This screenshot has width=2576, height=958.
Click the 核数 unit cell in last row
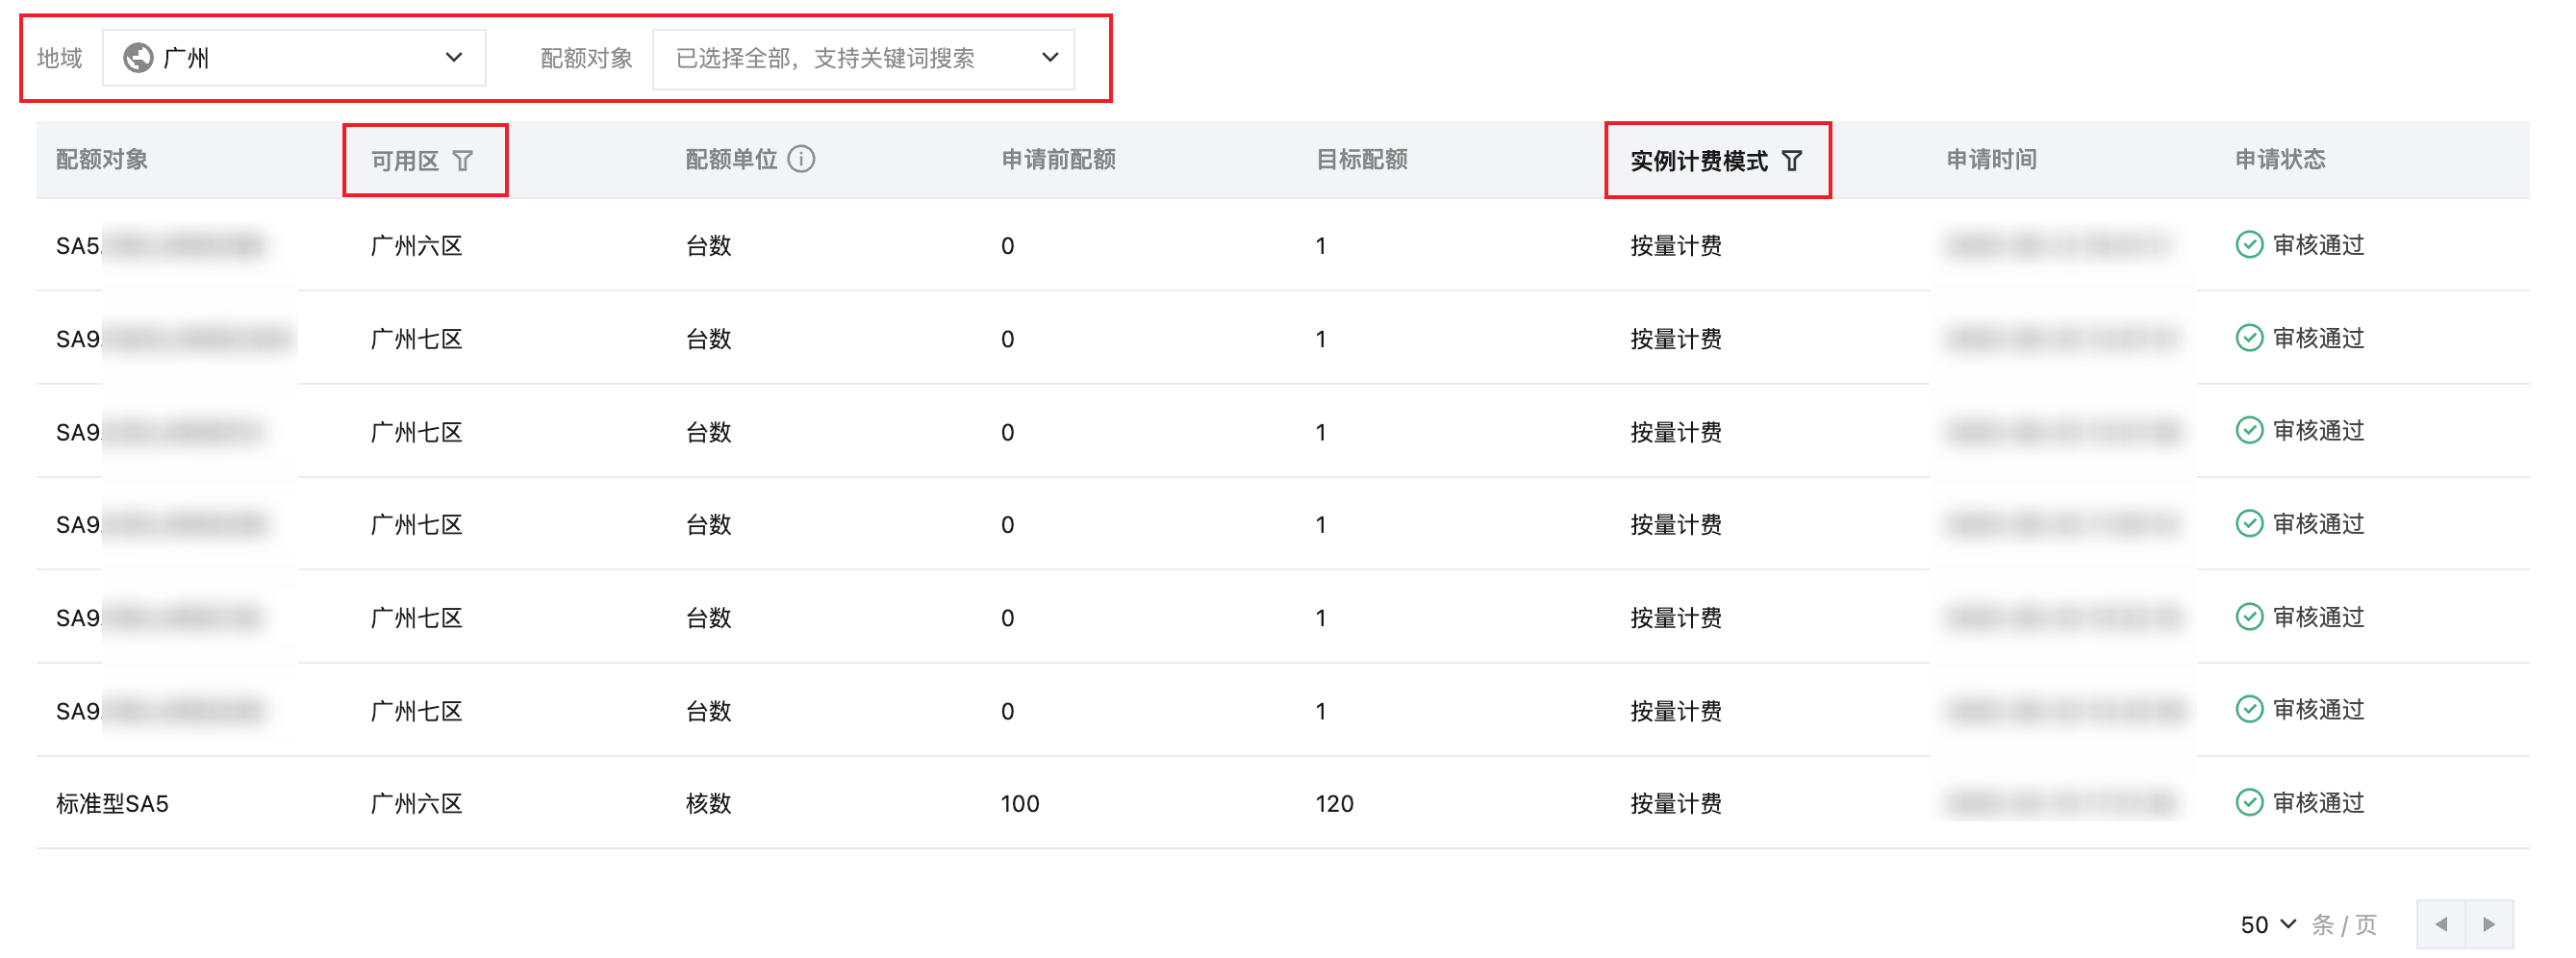point(708,804)
